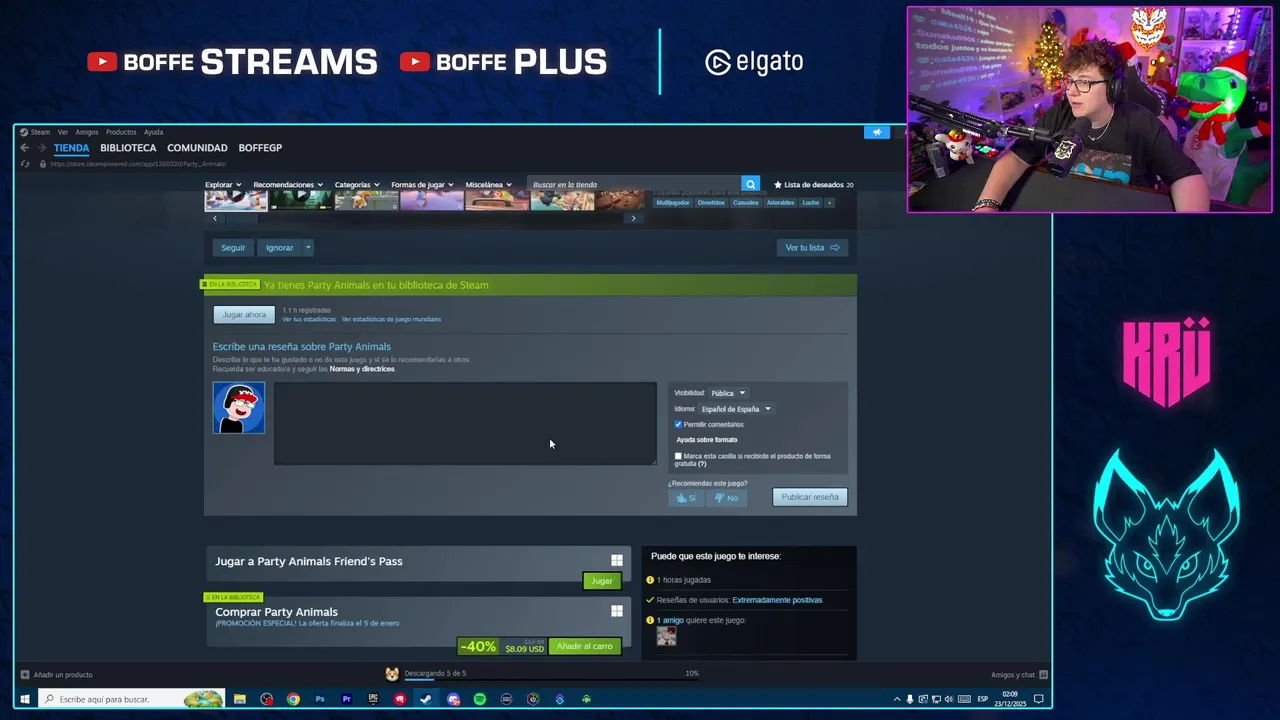Open the Windows Start menu
This screenshot has height=720, width=1280.
[25, 699]
